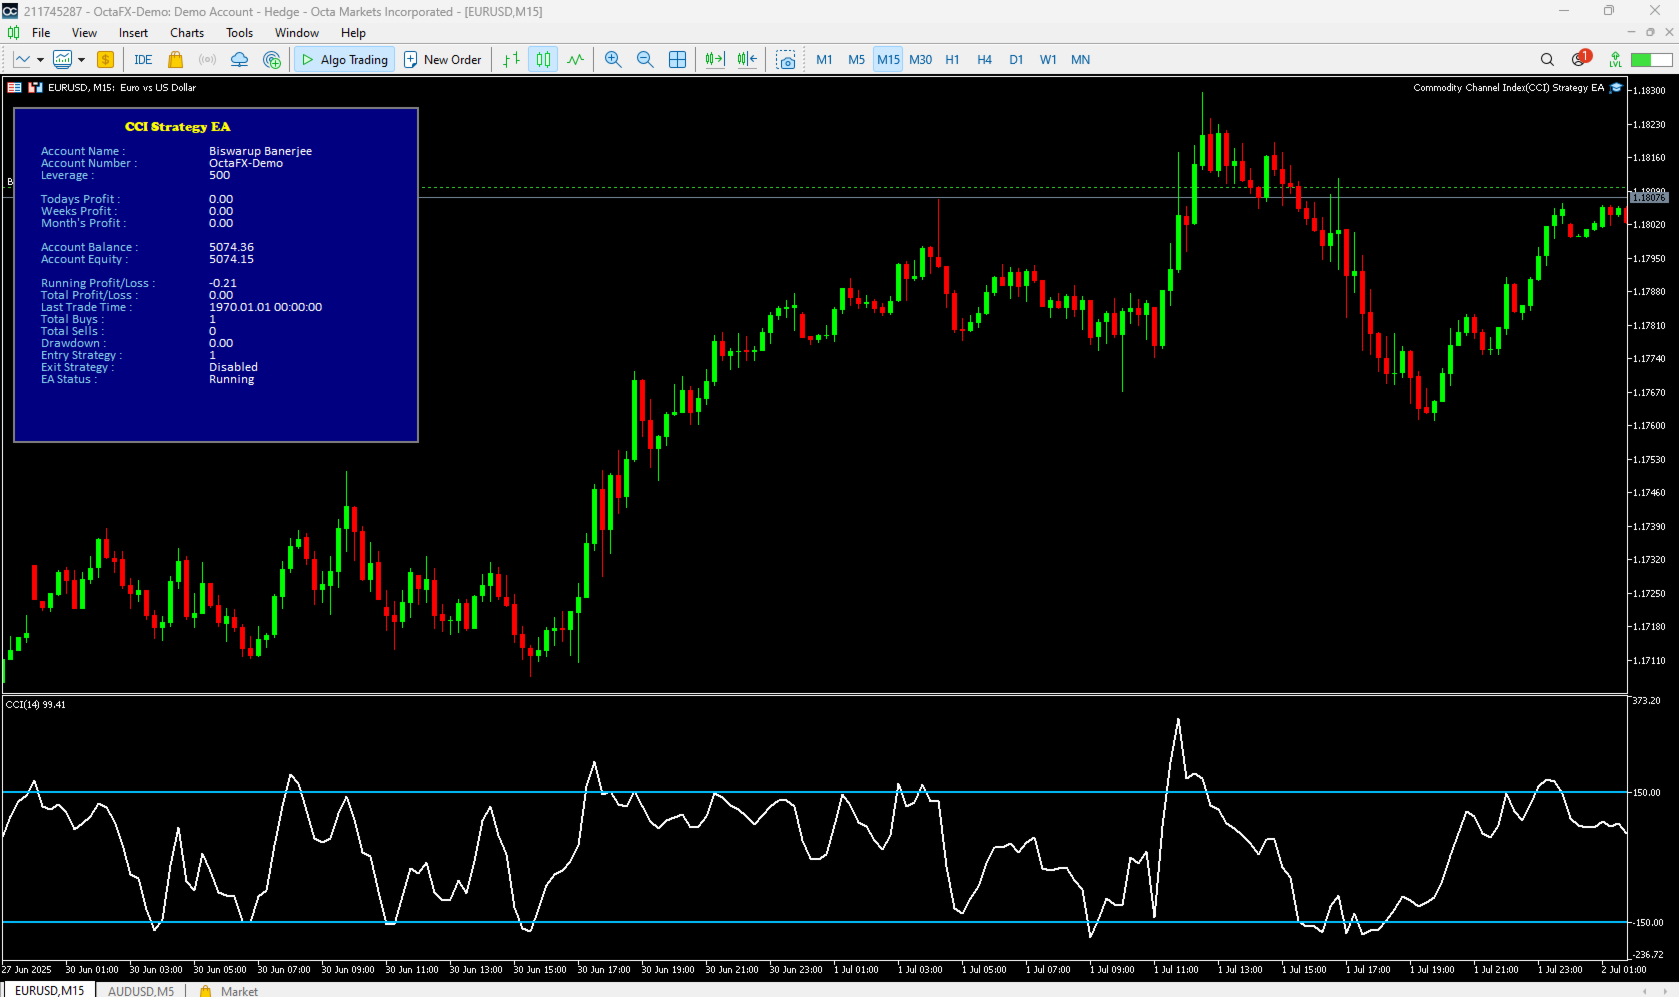Viewport: 1679px width, 997px height.
Task: Open the Charts menu
Action: (187, 33)
